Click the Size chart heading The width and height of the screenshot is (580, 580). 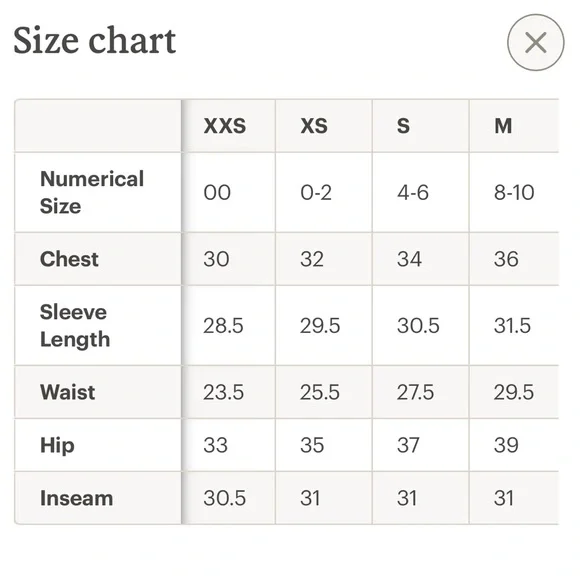[95, 41]
